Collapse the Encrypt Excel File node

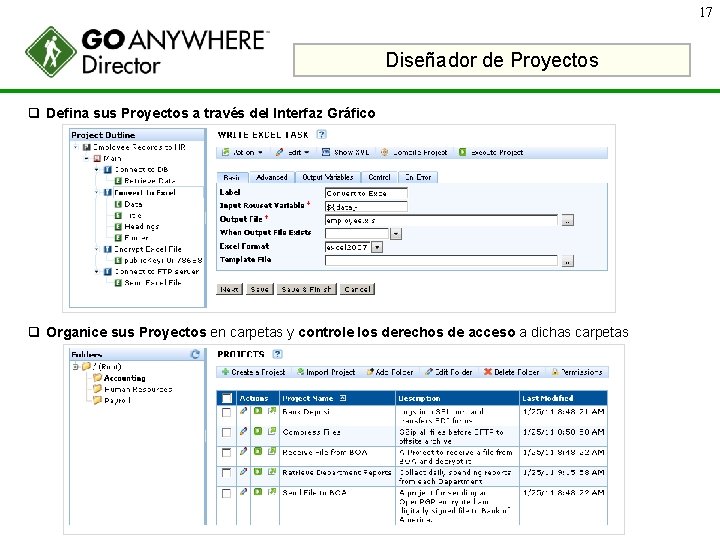point(96,249)
